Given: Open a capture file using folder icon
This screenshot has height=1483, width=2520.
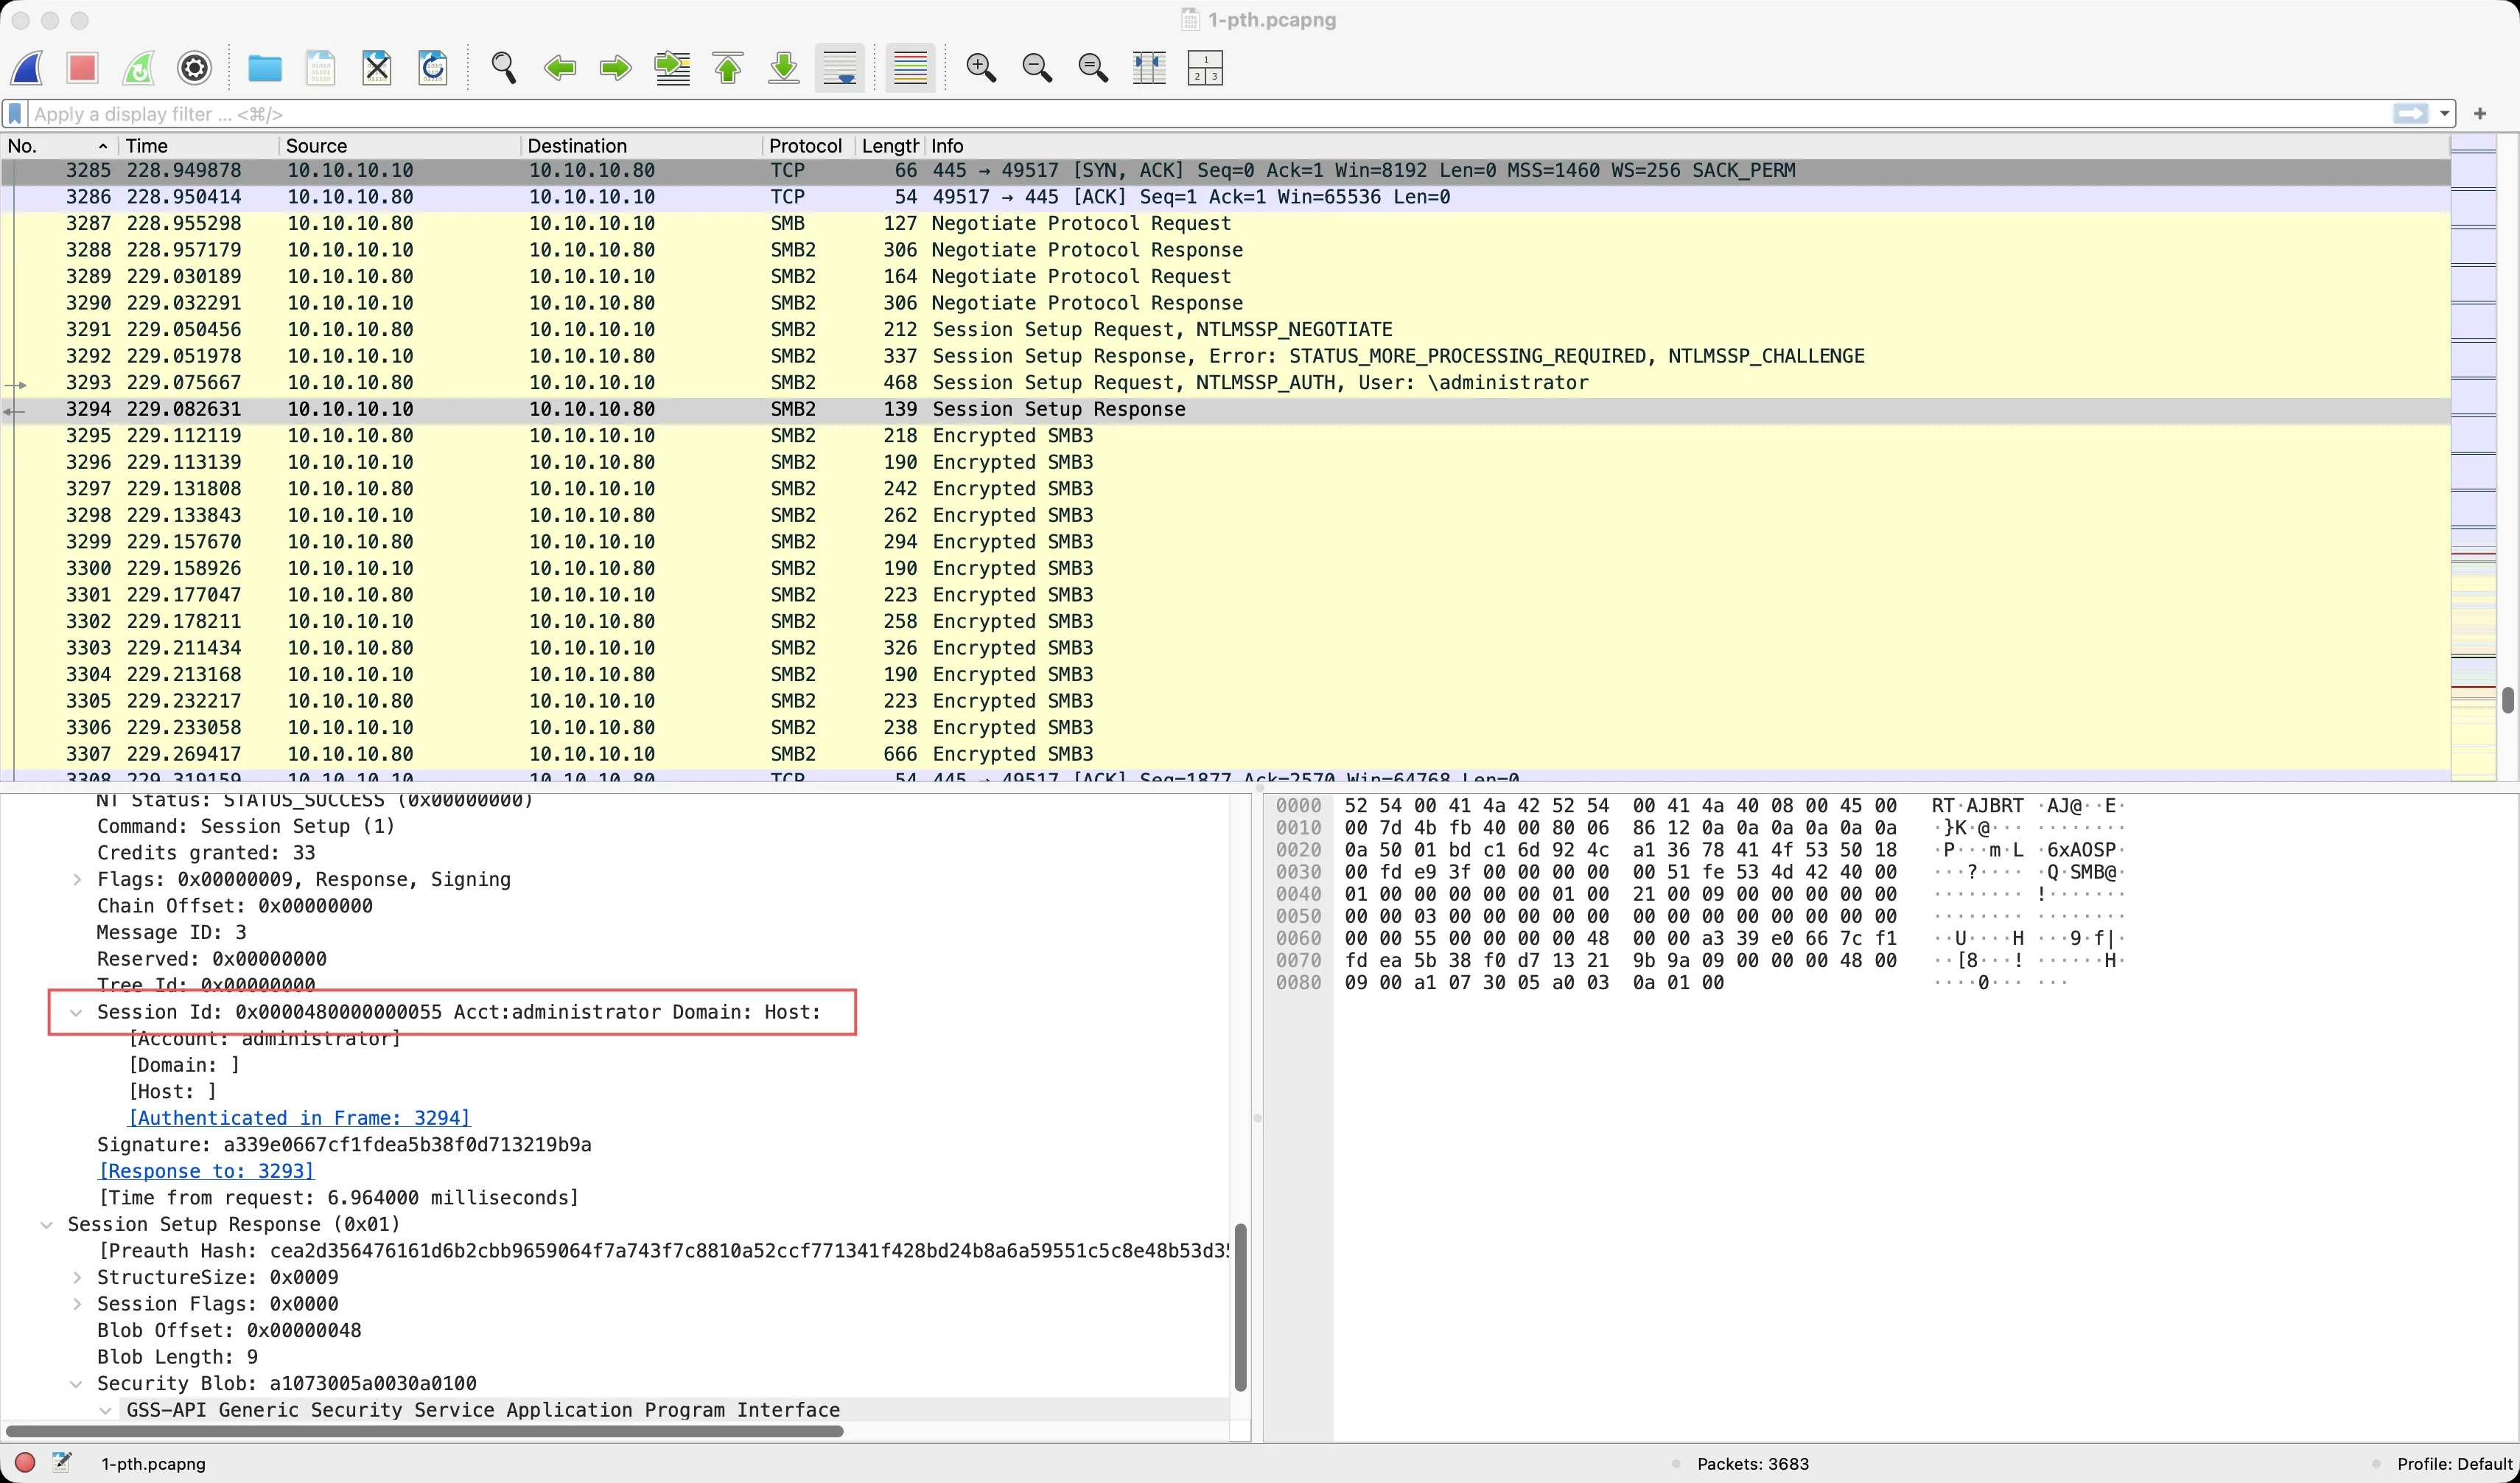Looking at the screenshot, I should 264,68.
